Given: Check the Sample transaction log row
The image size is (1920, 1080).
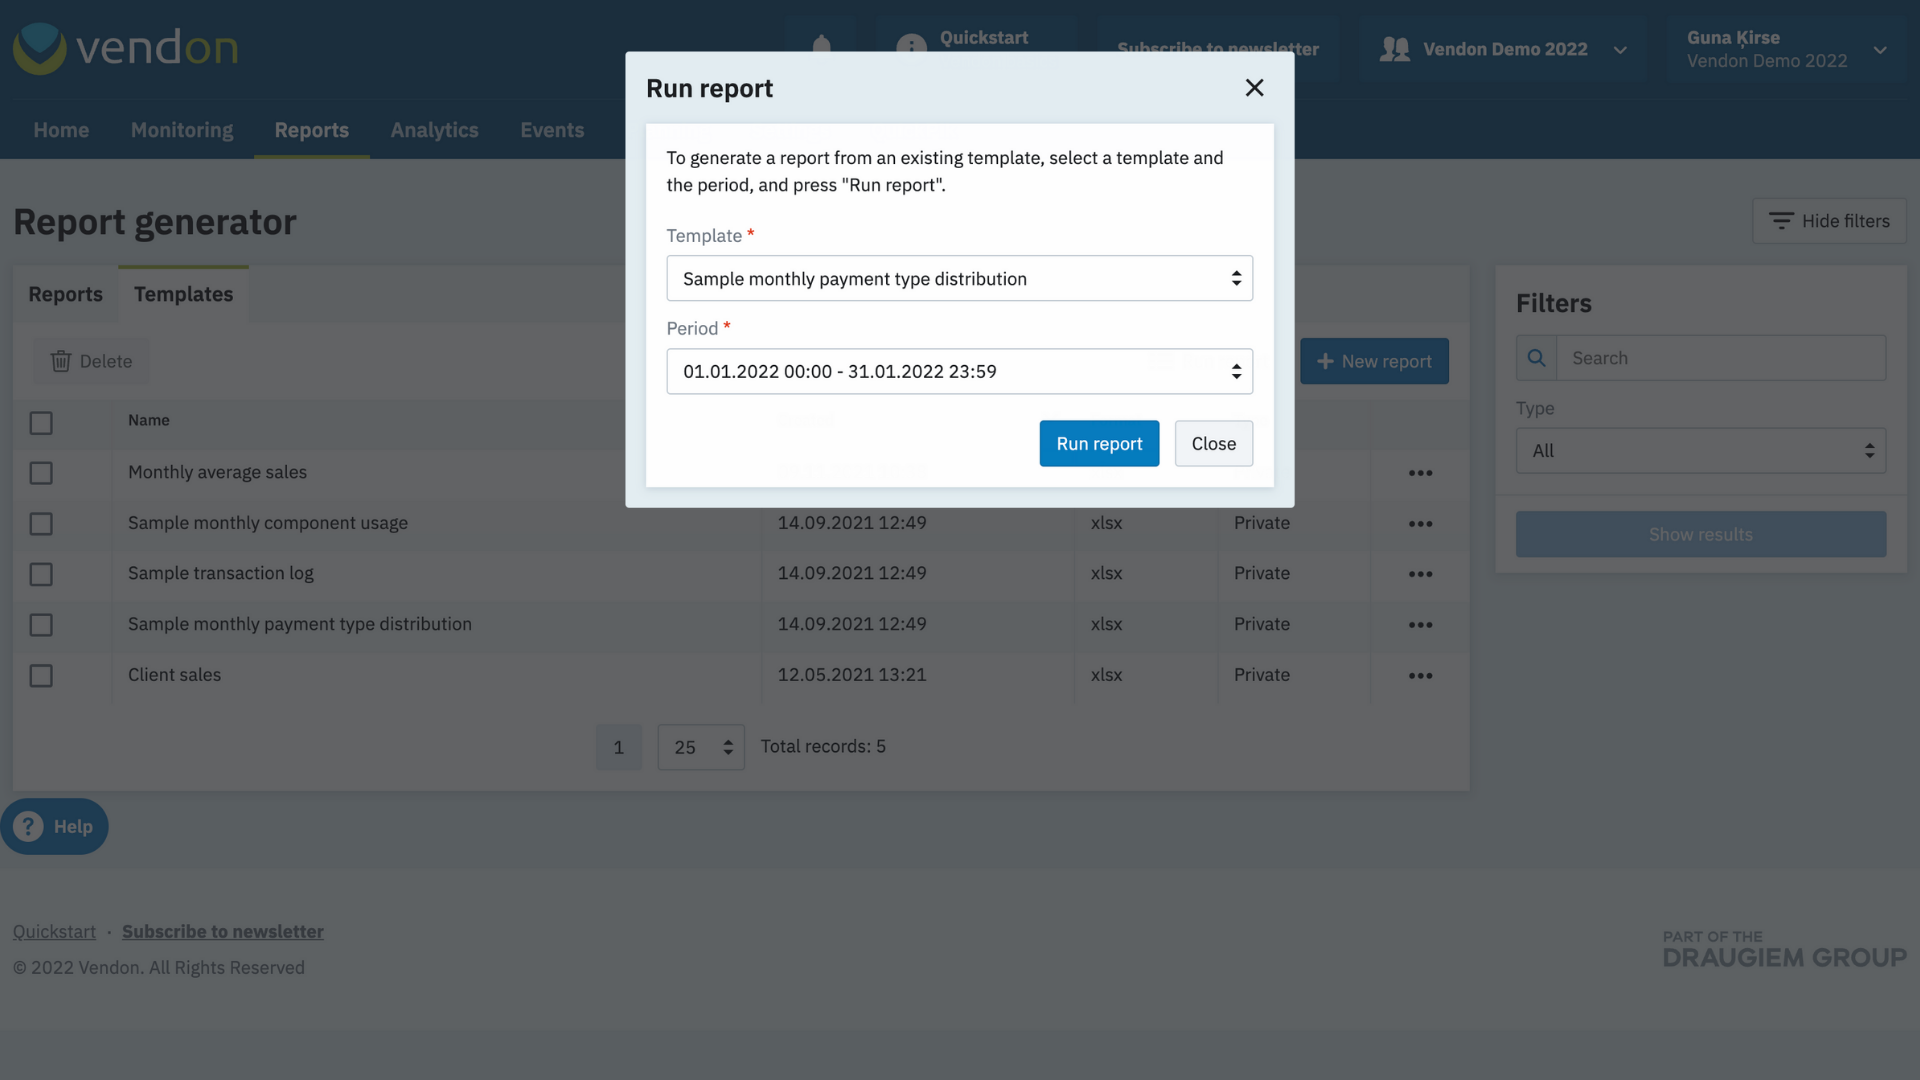Looking at the screenshot, I should point(41,574).
